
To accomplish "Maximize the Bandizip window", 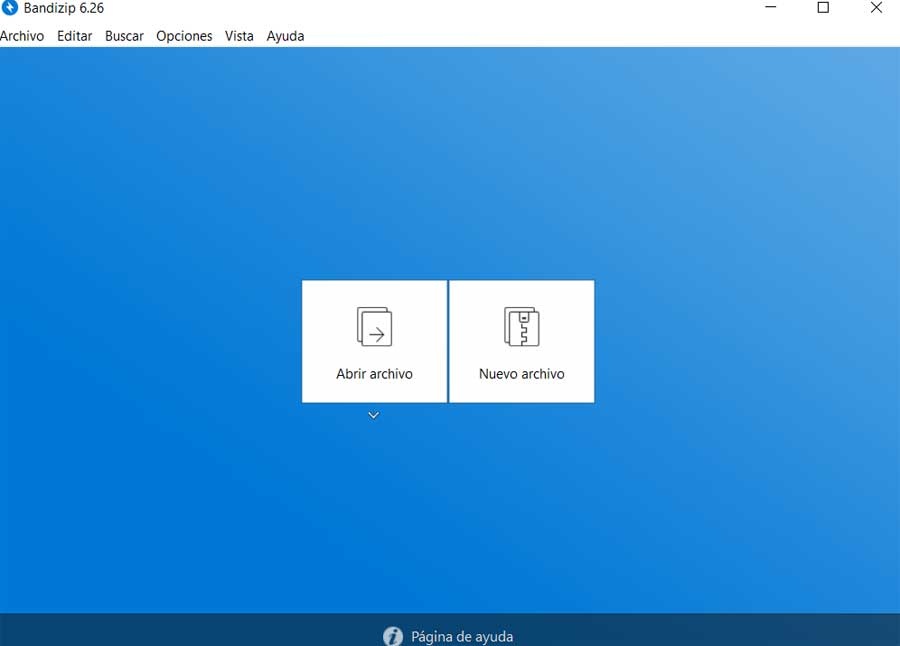I will (x=823, y=7).
